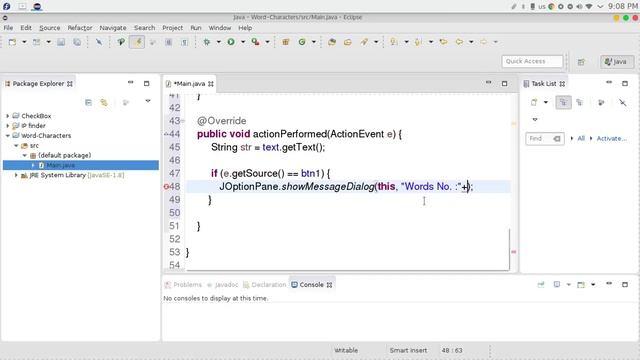Click the Previous Annotation toolbar icon
Viewport: 640px width, 360px height.
(x=418, y=42)
